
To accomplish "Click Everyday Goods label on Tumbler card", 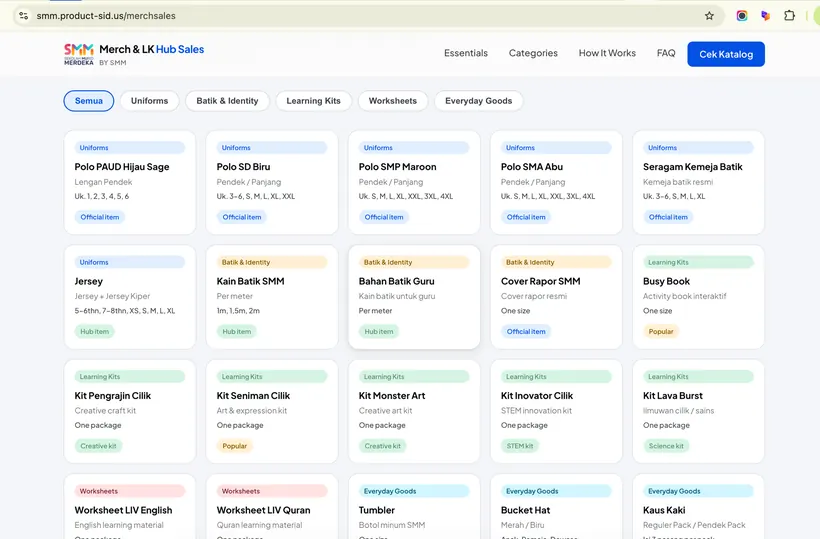I will click(414, 491).
